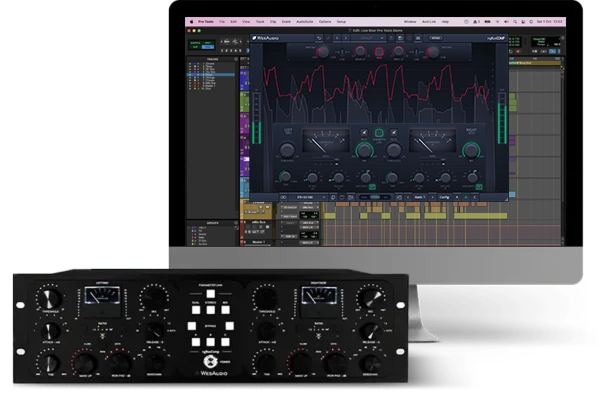600x404 pixels.
Task: Click the Dual button on hardware unit
Action: click(196, 310)
